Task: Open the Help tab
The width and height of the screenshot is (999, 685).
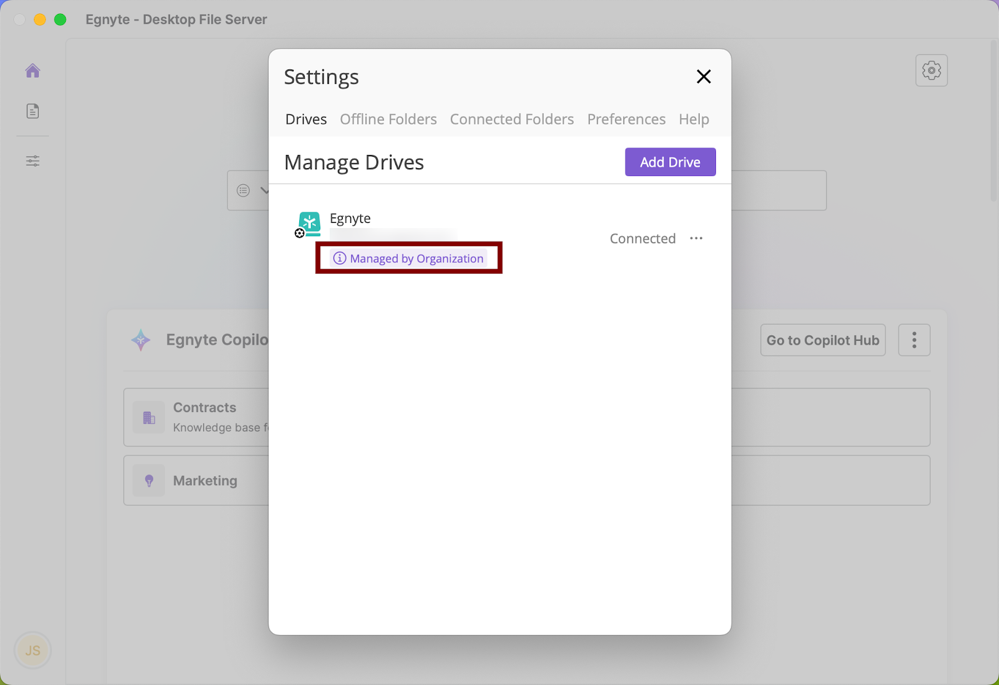Action: pyautogui.click(x=694, y=119)
